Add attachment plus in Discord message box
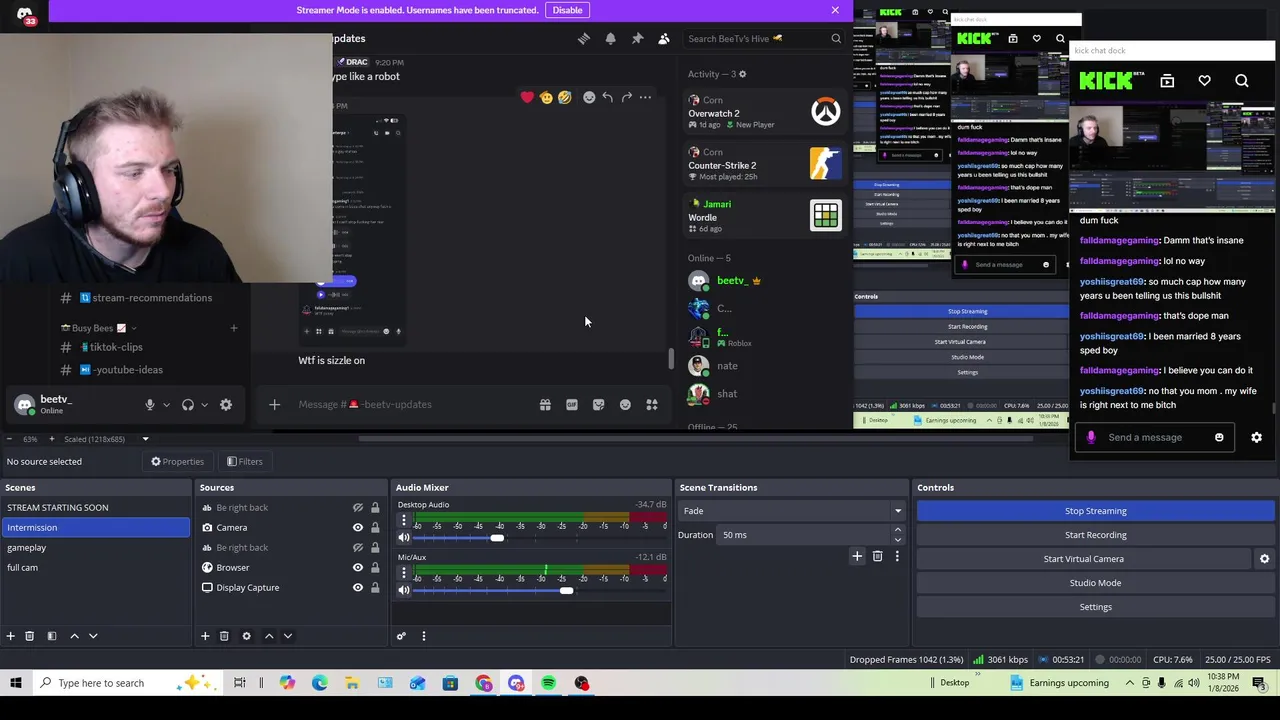The height and width of the screenshot is (720, 1280). (274, 404)
